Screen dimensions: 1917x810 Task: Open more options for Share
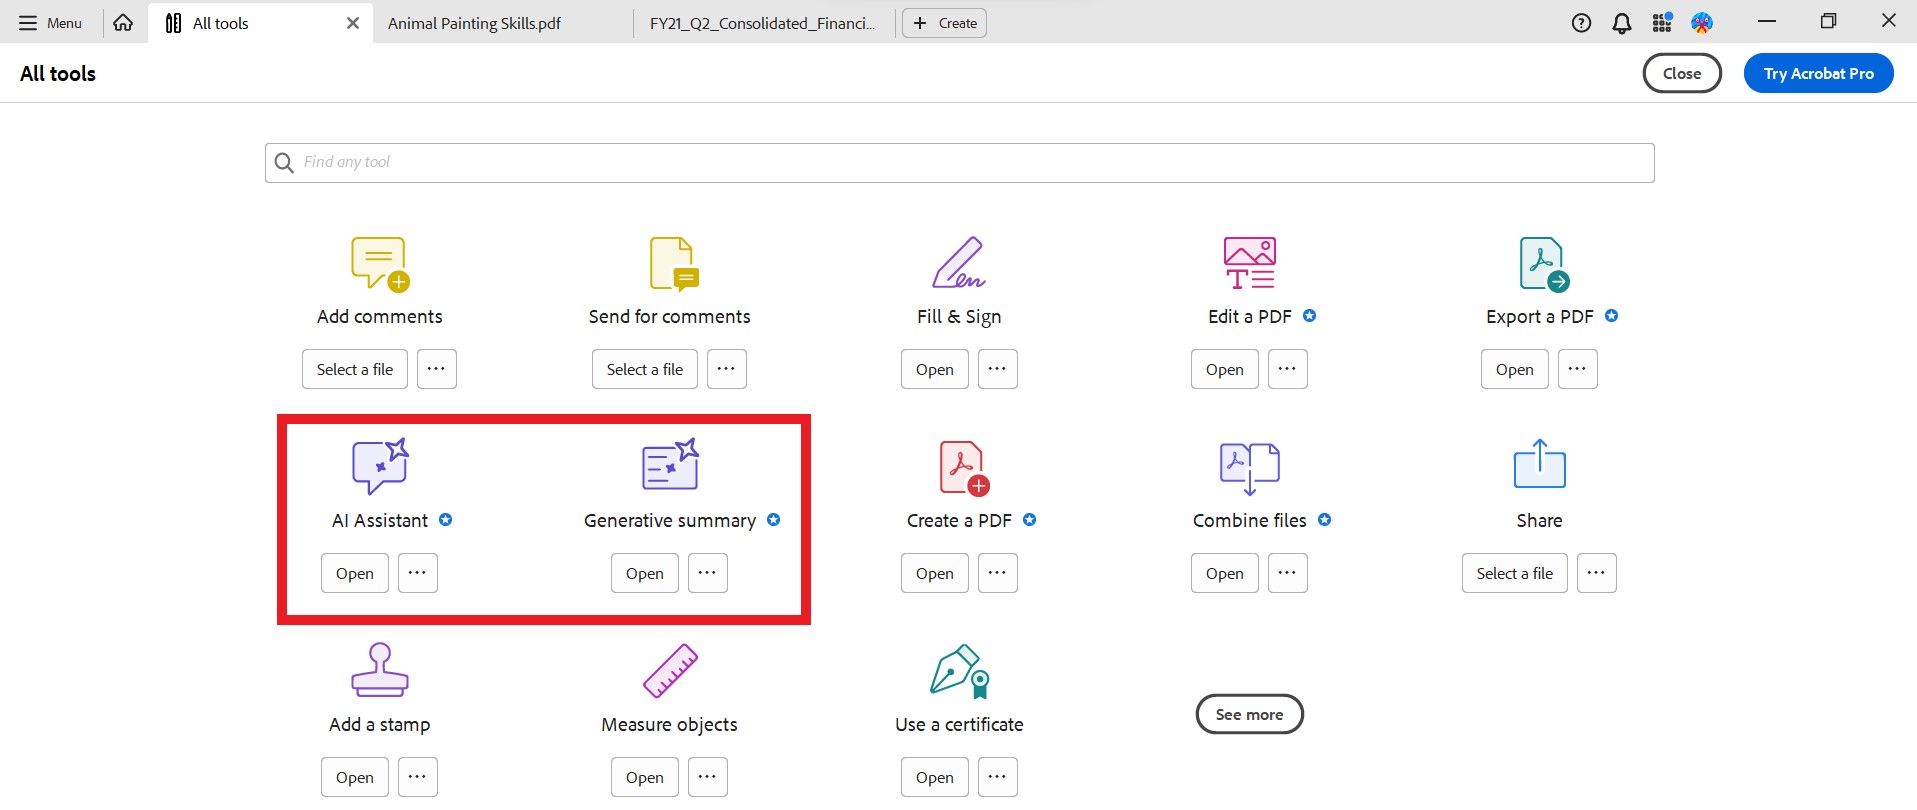pyautogui.click(x=1597, y=573)
